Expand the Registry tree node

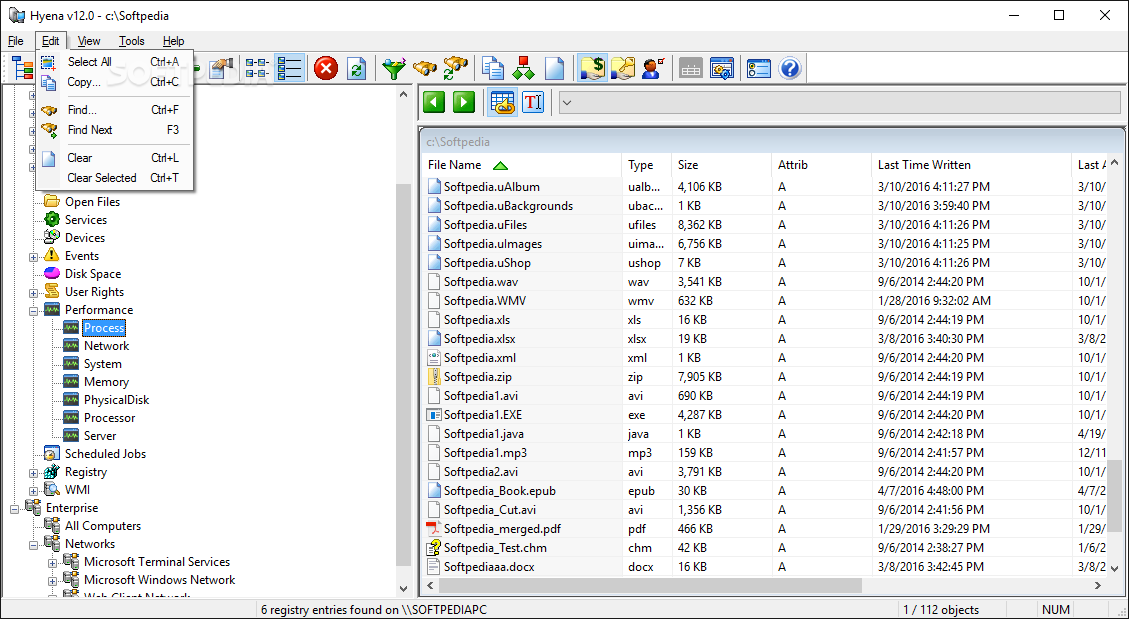[x=33, y=473]
